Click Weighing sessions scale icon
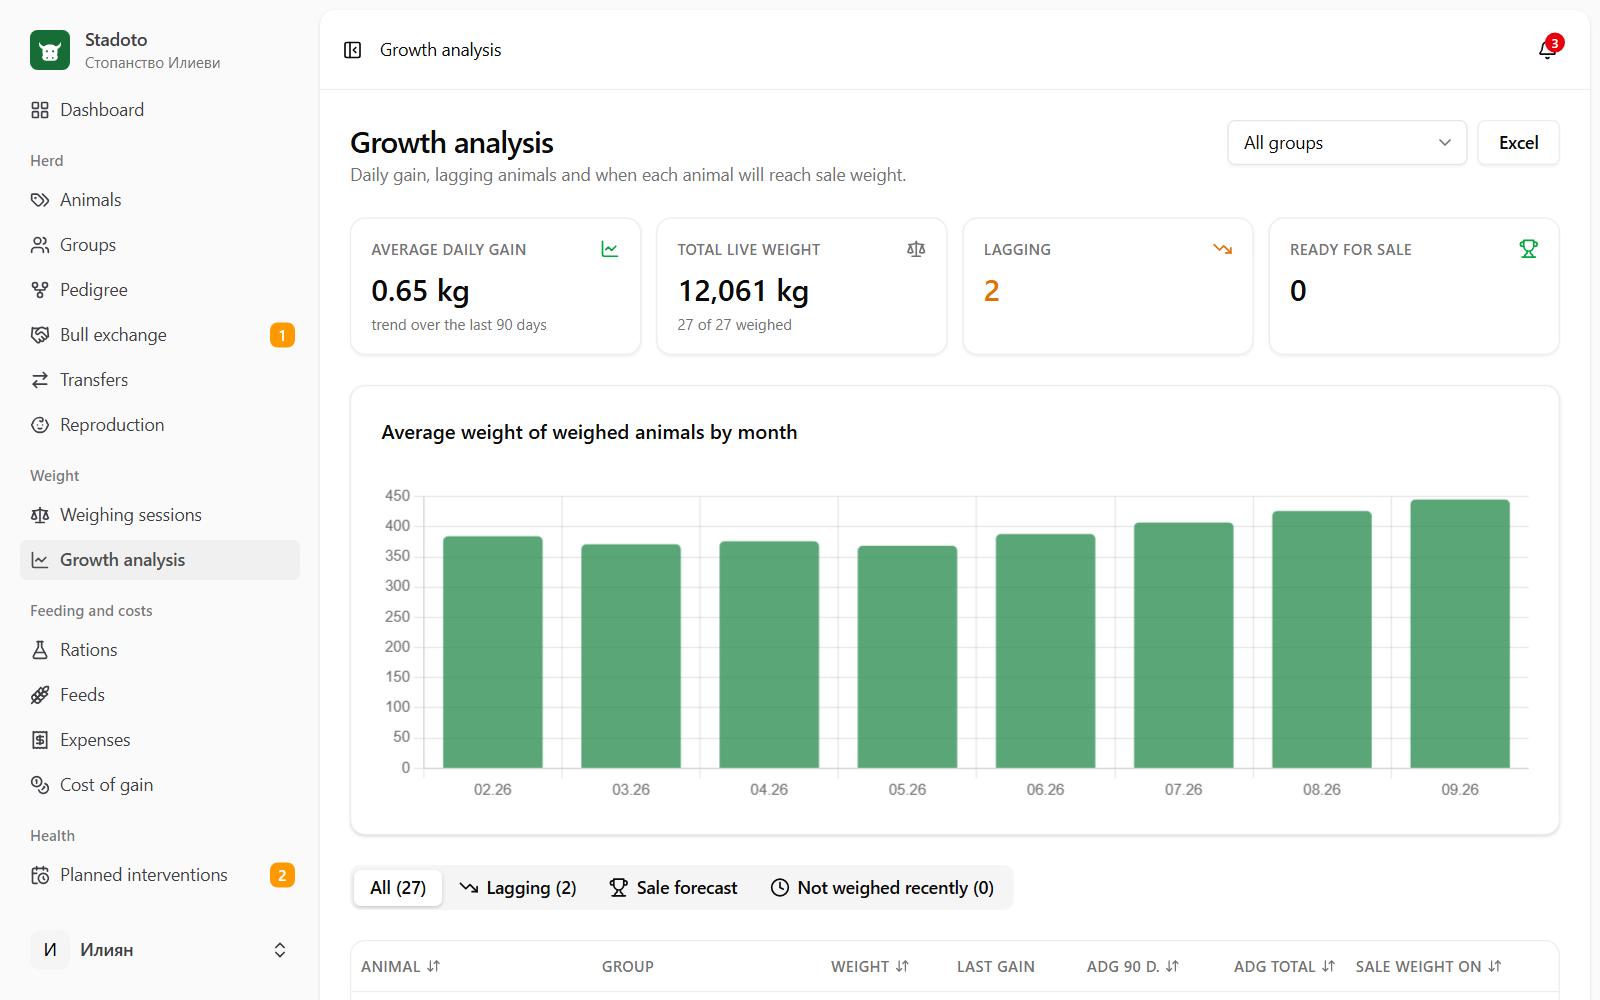 tap(40, 515)
